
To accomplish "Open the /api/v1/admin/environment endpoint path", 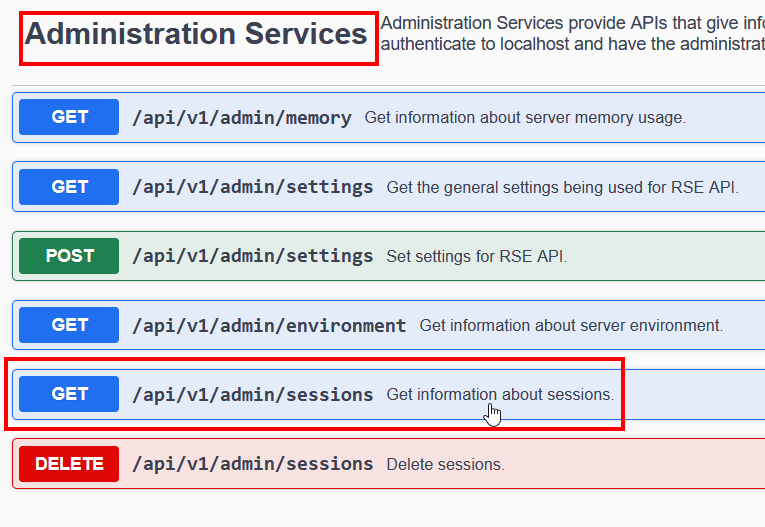I will pos(269,325).
